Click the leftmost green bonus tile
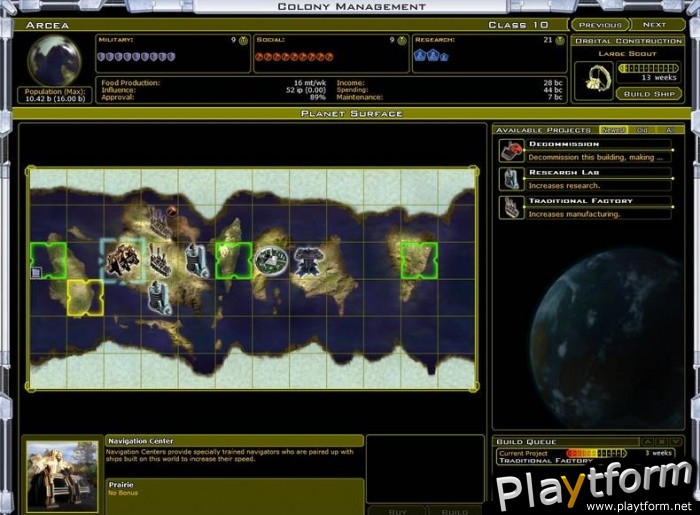The height and width of the screenshot is (515, 700). coord(49,261)
